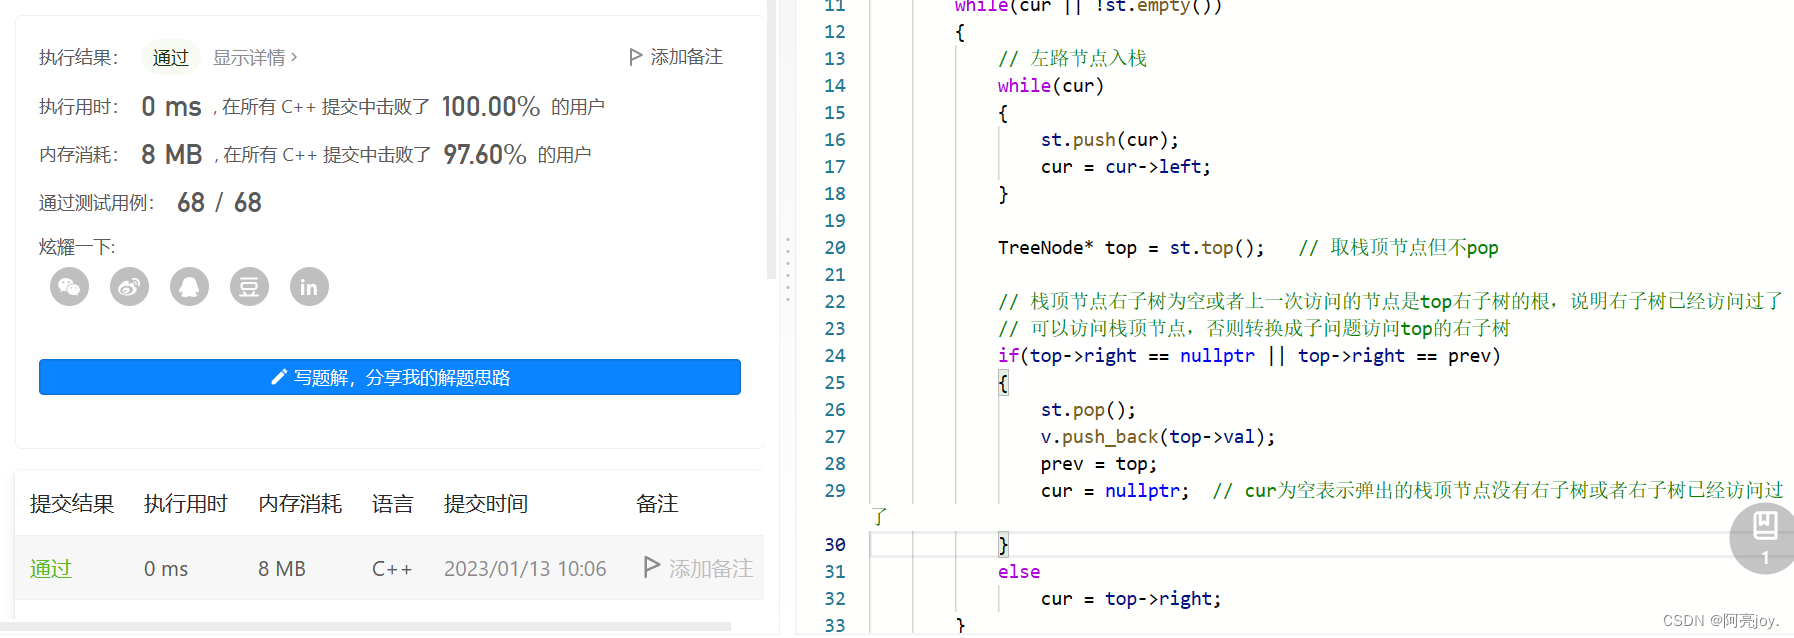Click line number 12 in the gutter
This screenshot has width=1794, height=638.
(835, 31)
